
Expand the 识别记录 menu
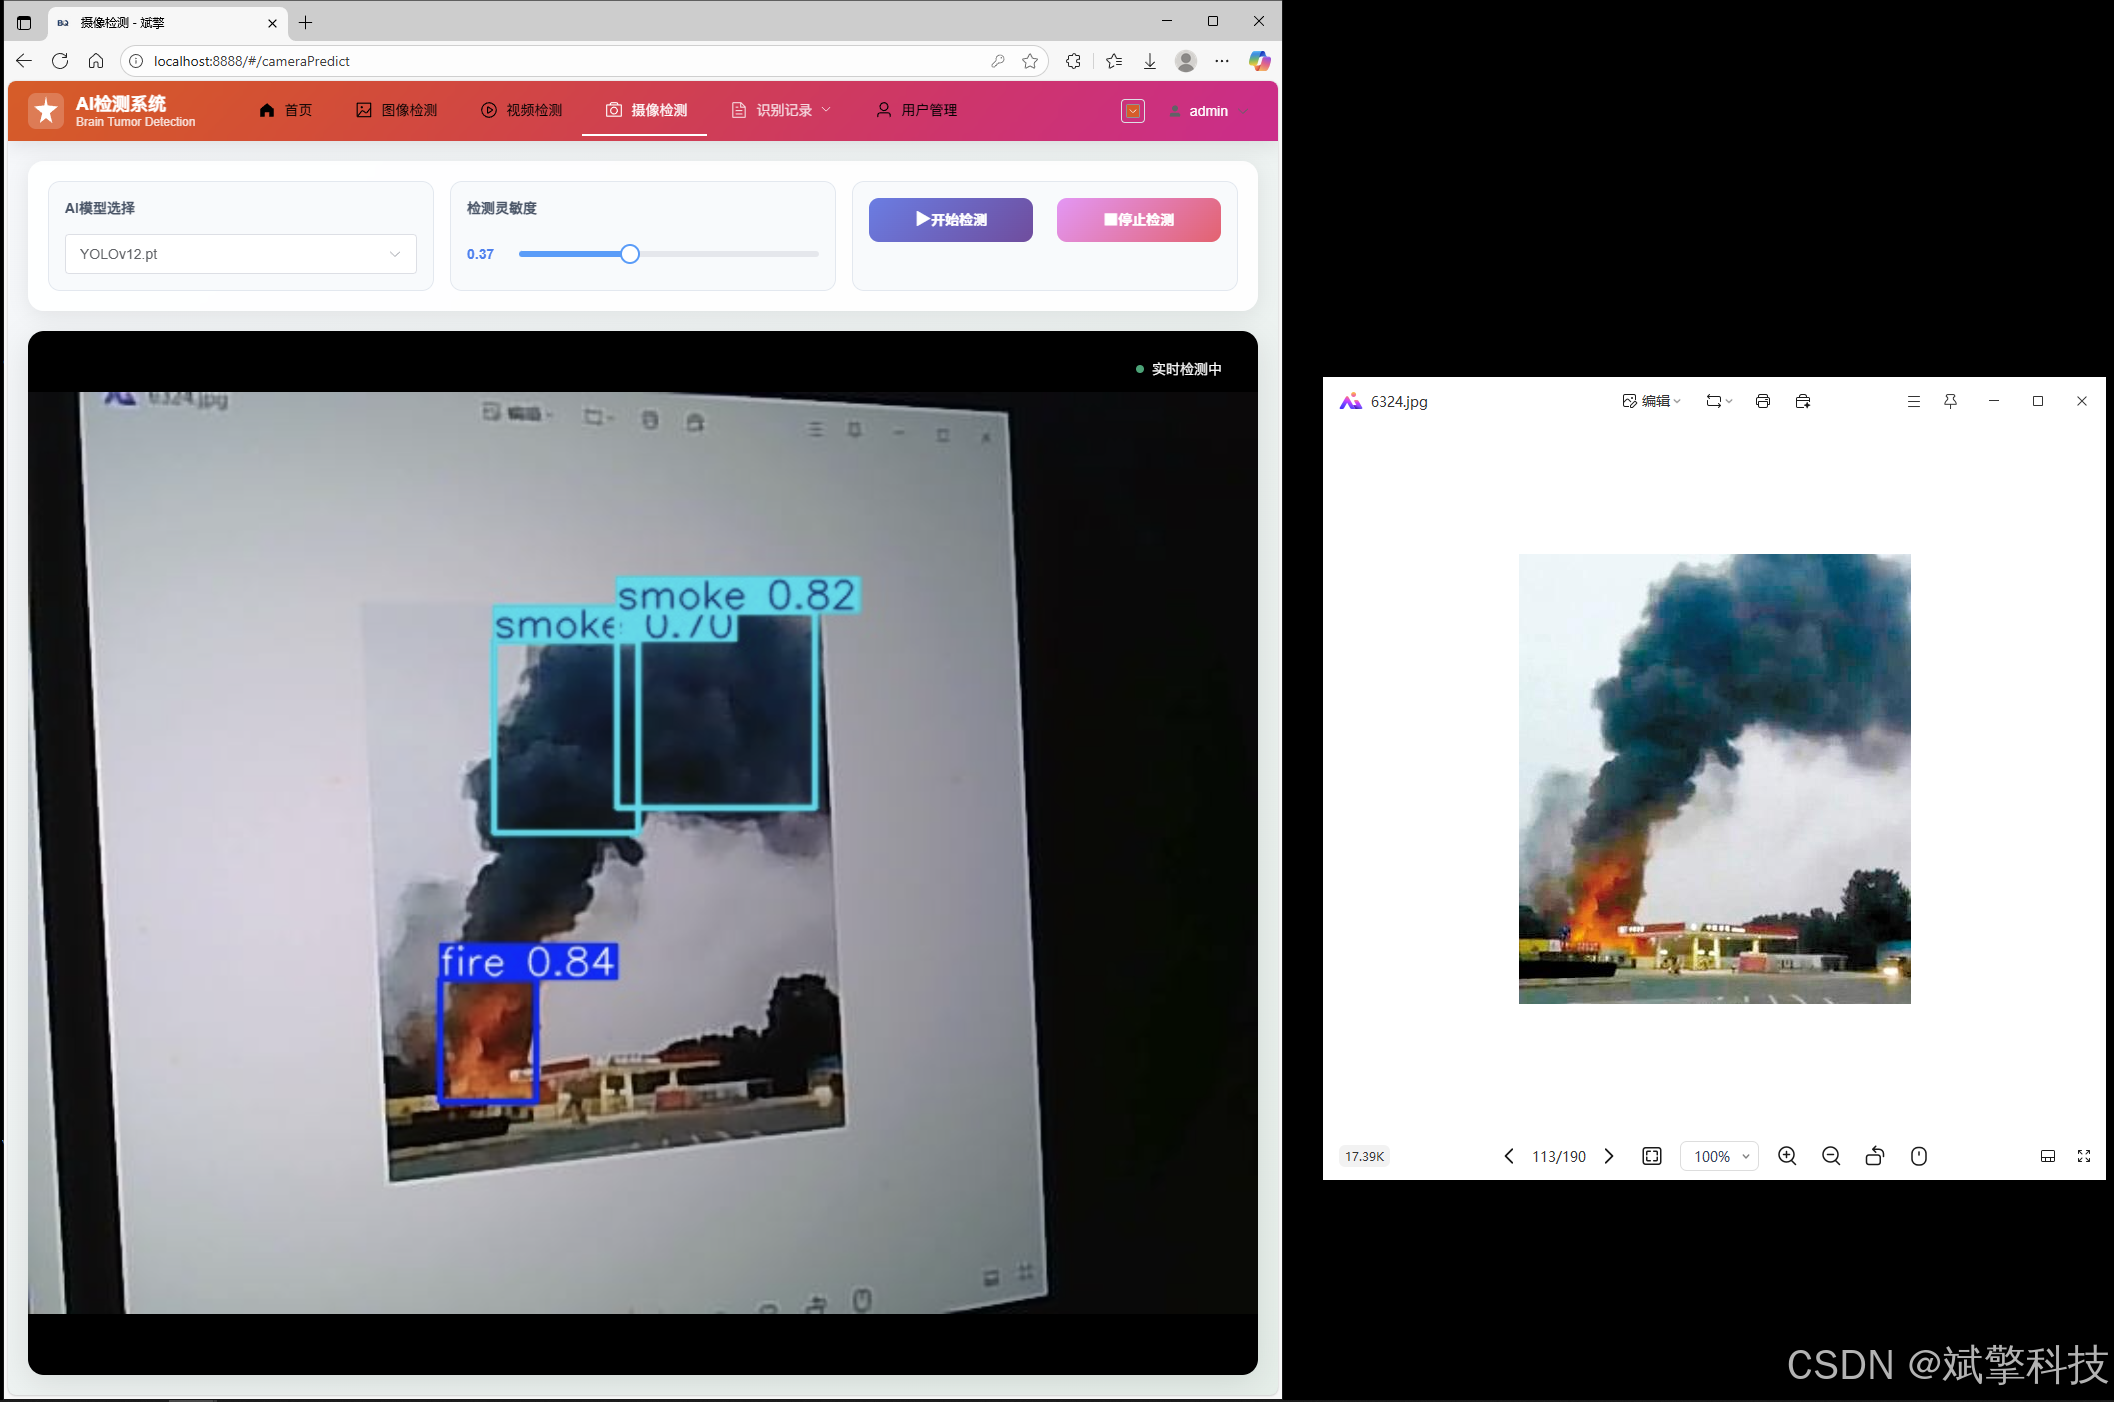click(783, 110)
